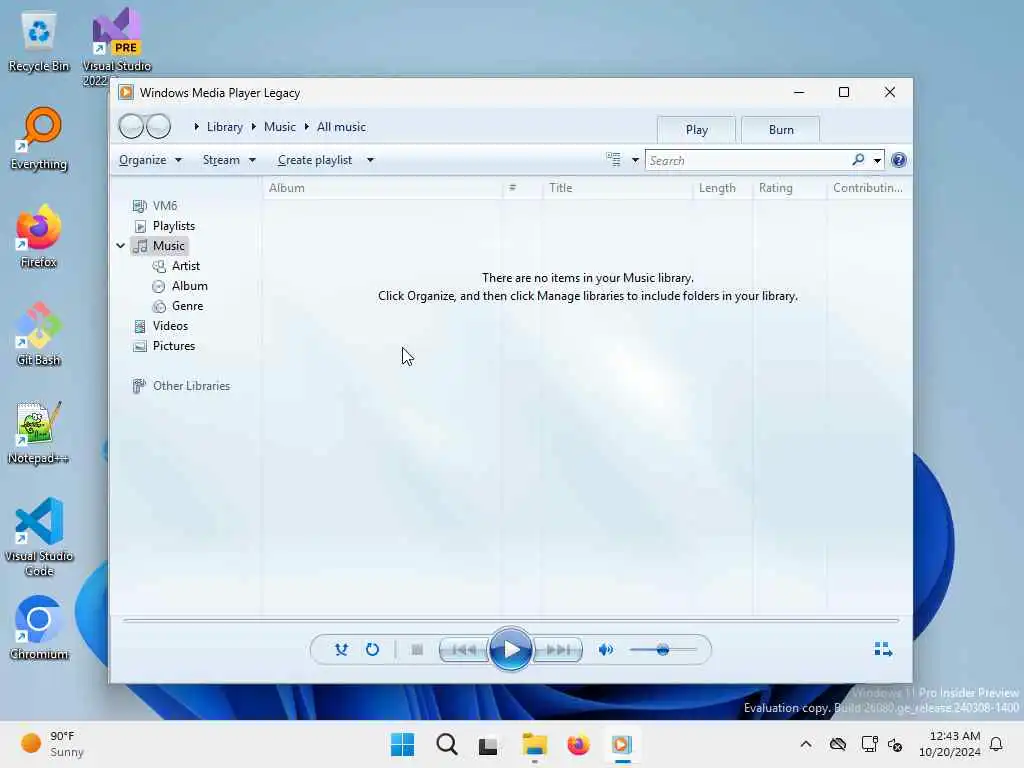Switch to Now Playing view
Screen dimensions: 1024x768
pyautogui.click(x=883, y=648)
